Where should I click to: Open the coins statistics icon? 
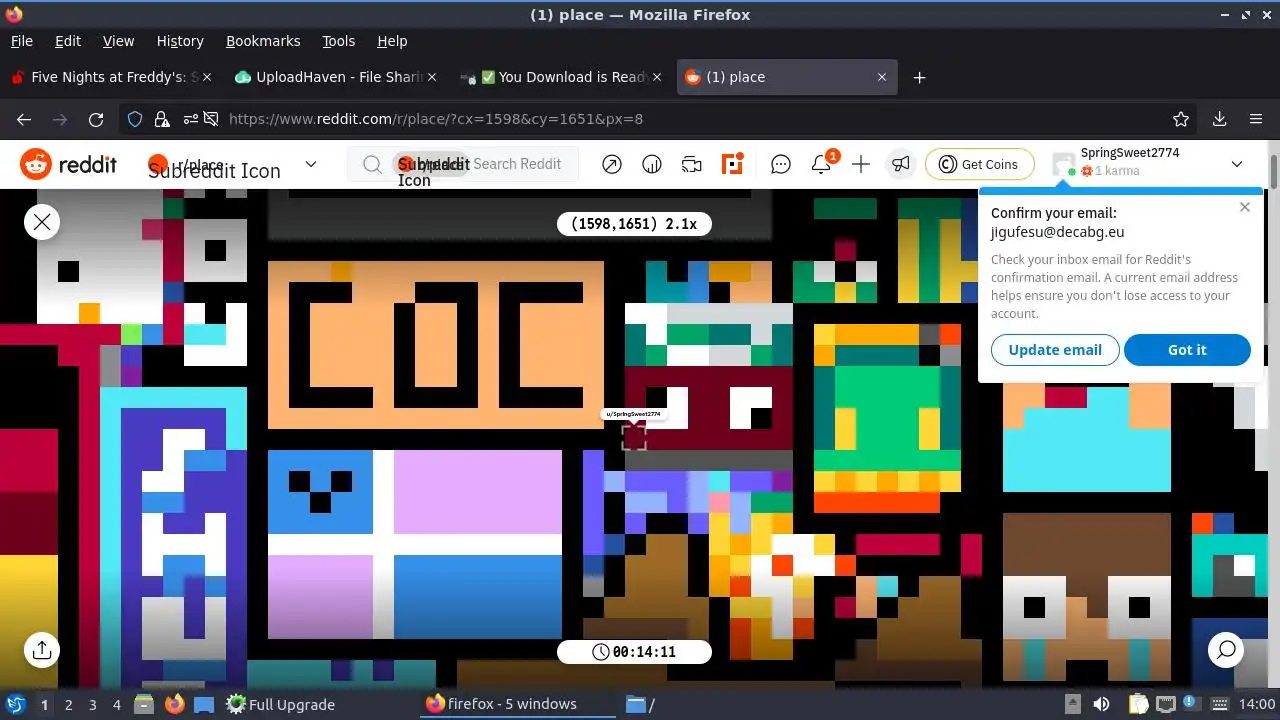coord(652,165)
